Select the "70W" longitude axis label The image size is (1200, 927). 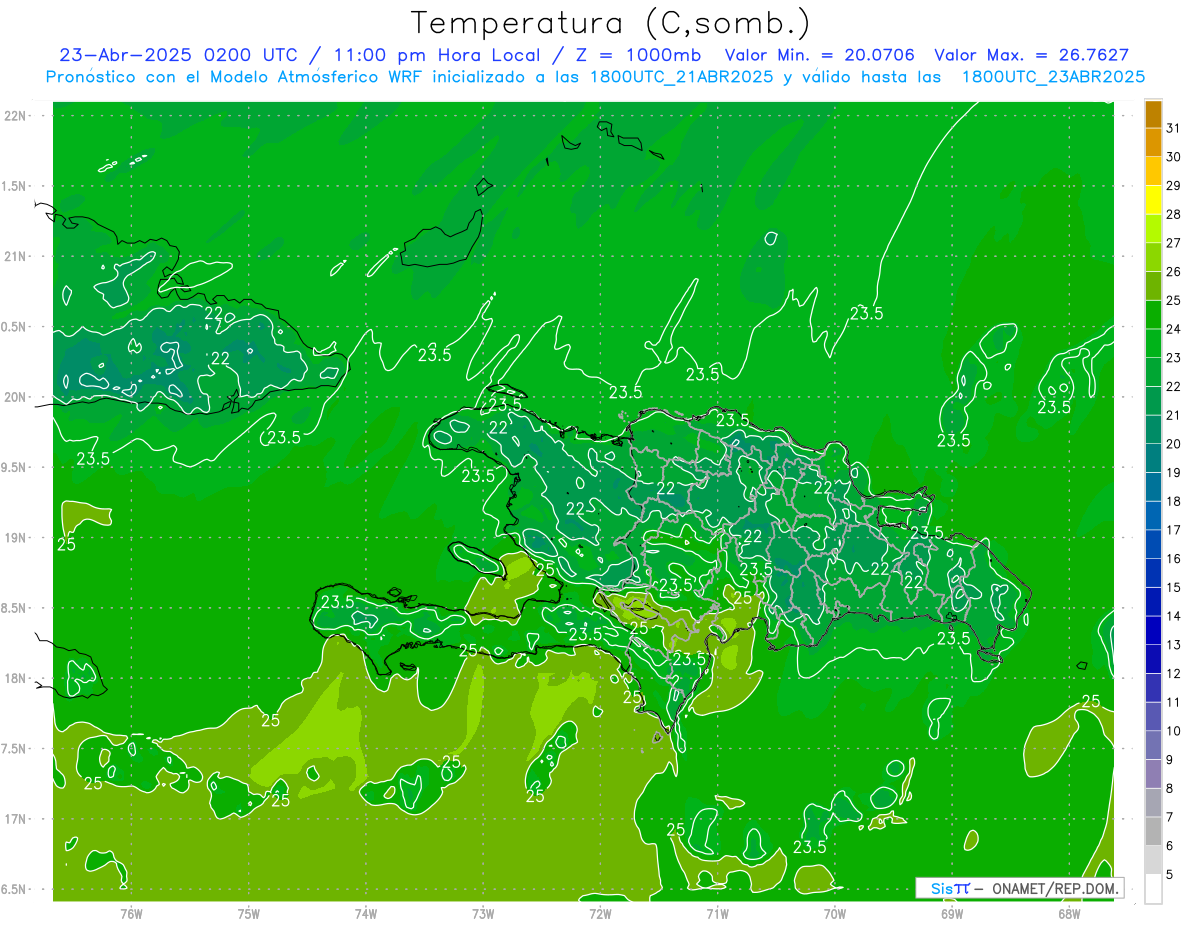coord(835,913)
